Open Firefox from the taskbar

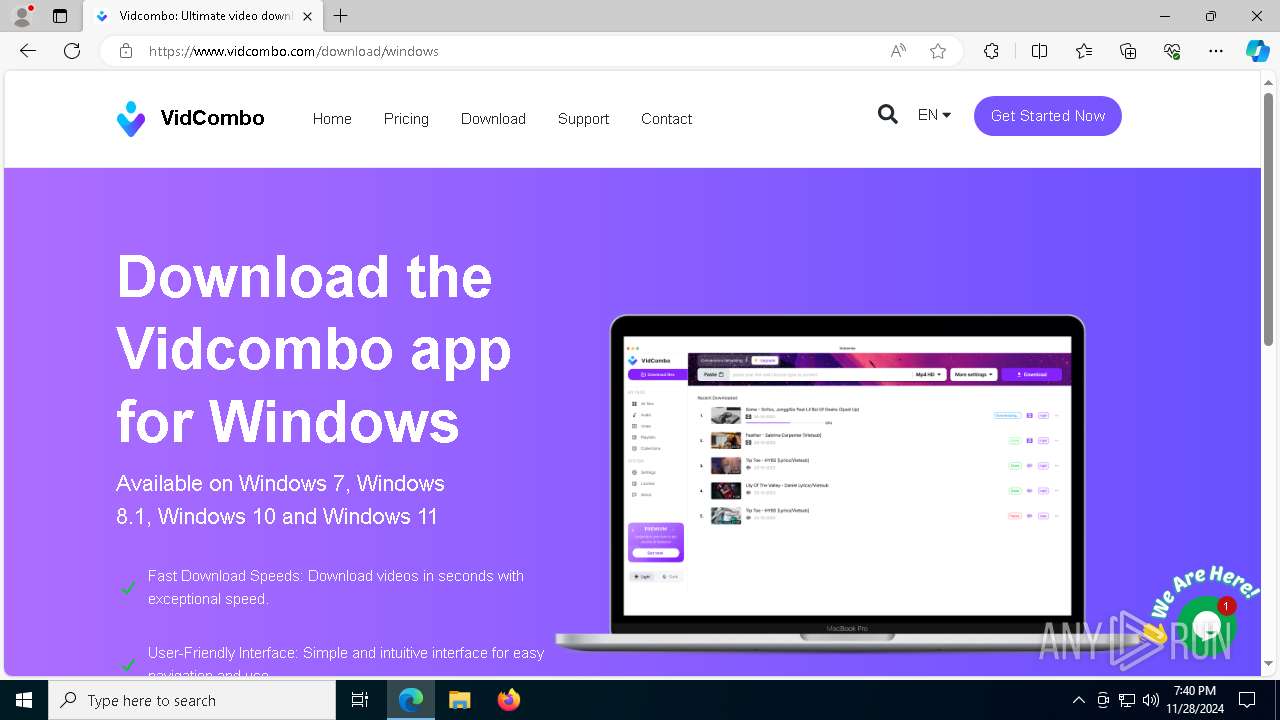tap(508, 700)
